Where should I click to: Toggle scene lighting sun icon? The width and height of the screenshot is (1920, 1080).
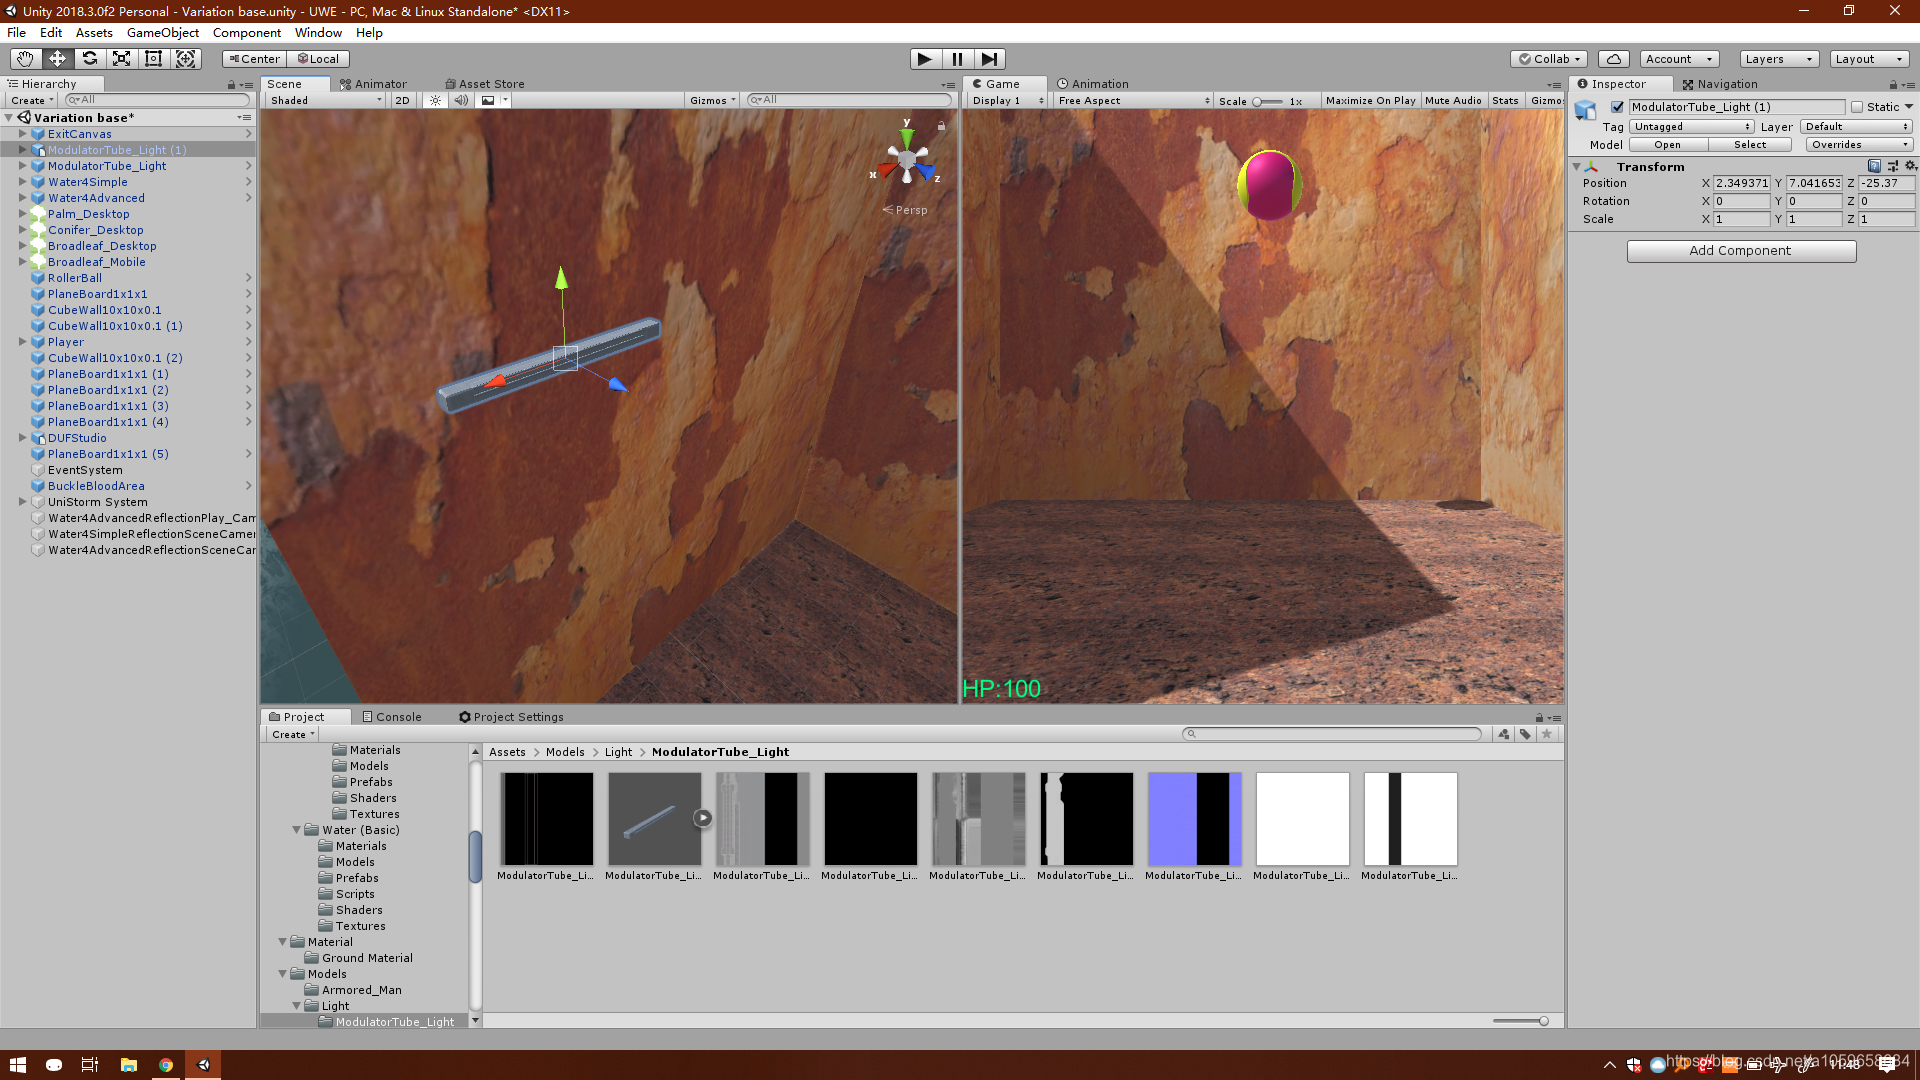coord(435,100)
